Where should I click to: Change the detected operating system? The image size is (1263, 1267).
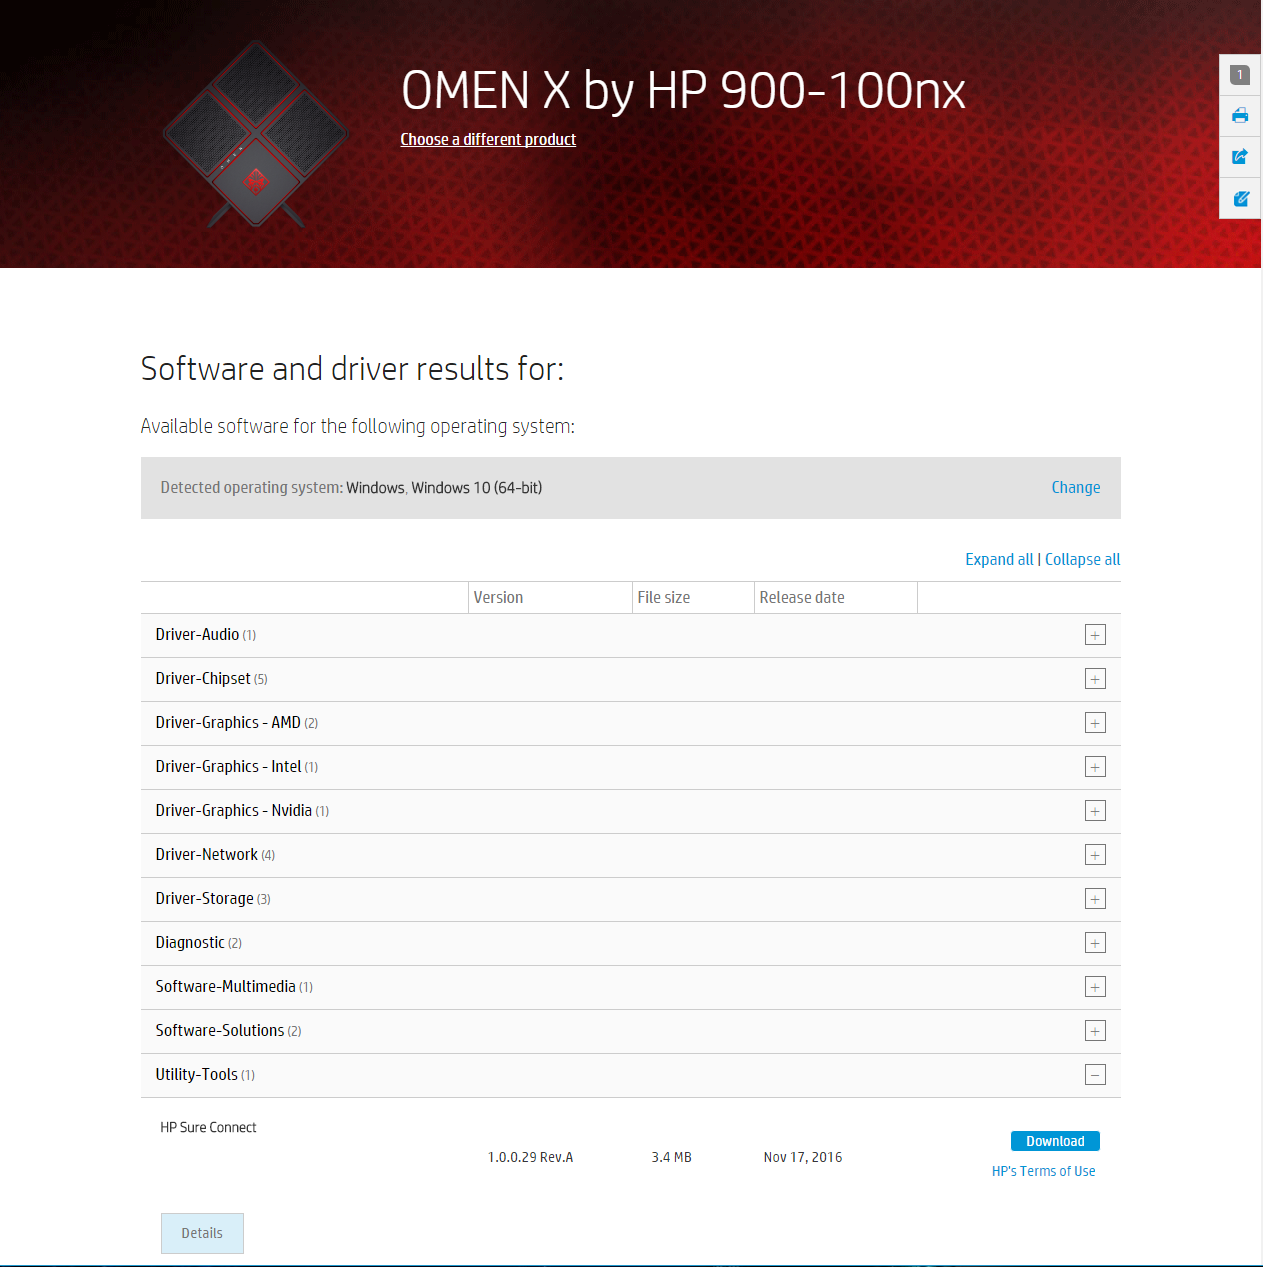(x=1075, y=487)
